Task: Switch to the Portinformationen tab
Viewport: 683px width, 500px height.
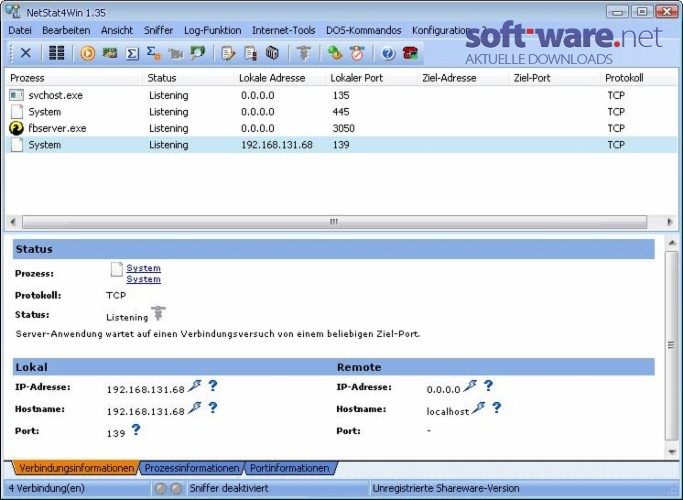Action: 290,468
